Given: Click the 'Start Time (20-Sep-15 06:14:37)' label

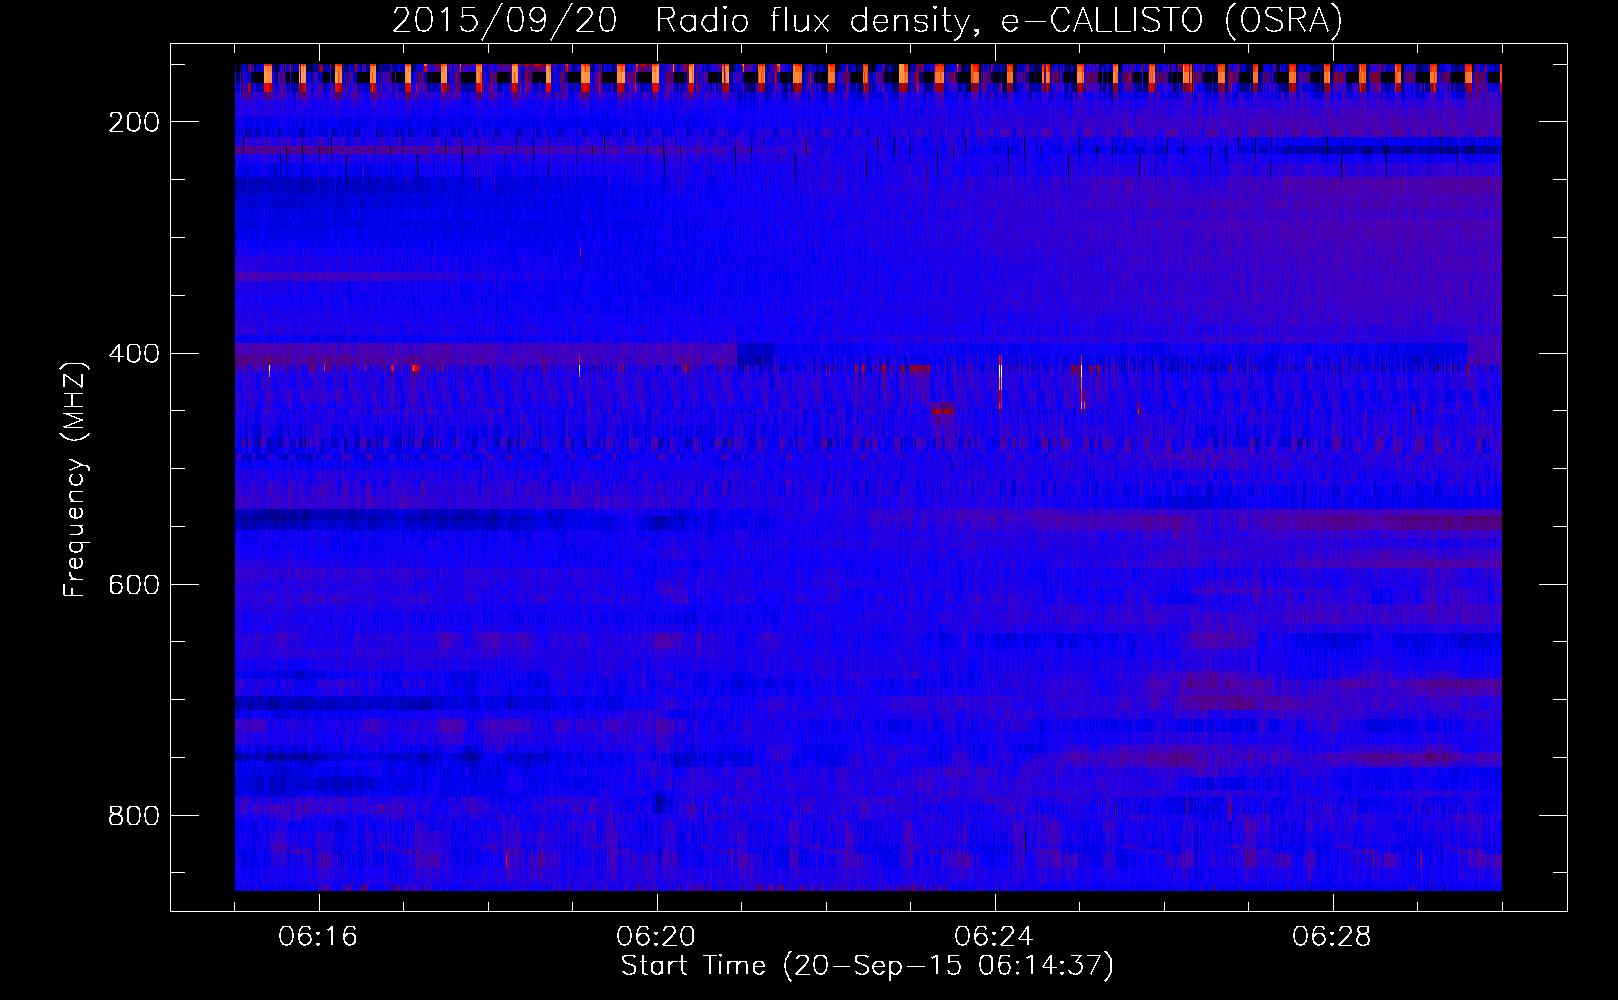Looking at the screenshot, I should tap(867, 966).
